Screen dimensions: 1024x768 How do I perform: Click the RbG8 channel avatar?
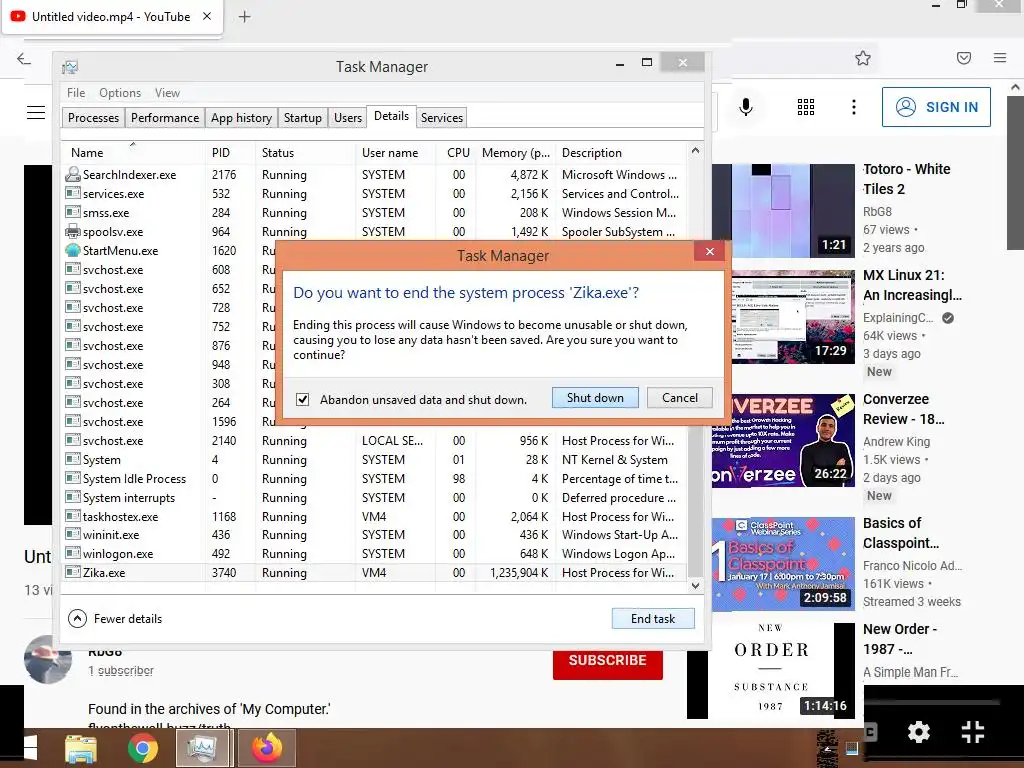pyautogui.click(x=48, y=660)
